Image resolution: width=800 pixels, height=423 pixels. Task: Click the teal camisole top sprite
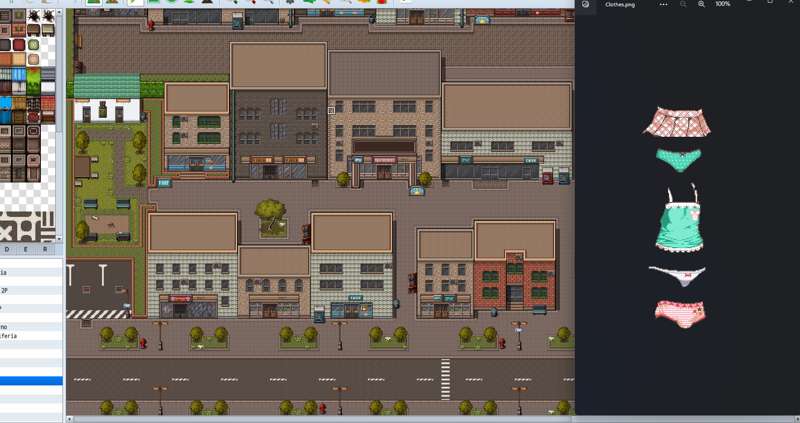coord(676,221)
